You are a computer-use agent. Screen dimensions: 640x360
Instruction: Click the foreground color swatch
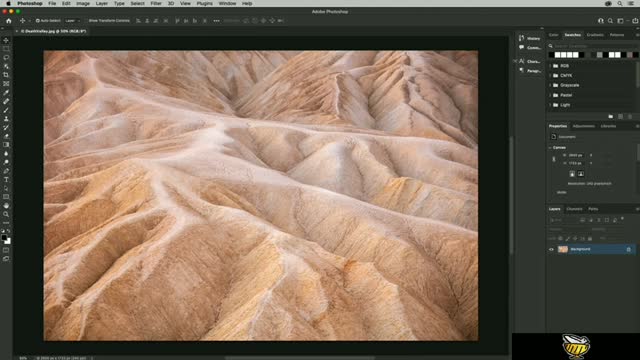point(4,238)
